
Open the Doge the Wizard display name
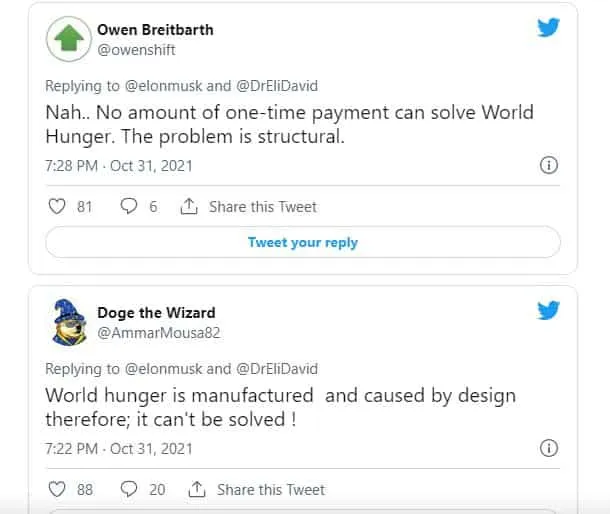[x=156, y=313]
